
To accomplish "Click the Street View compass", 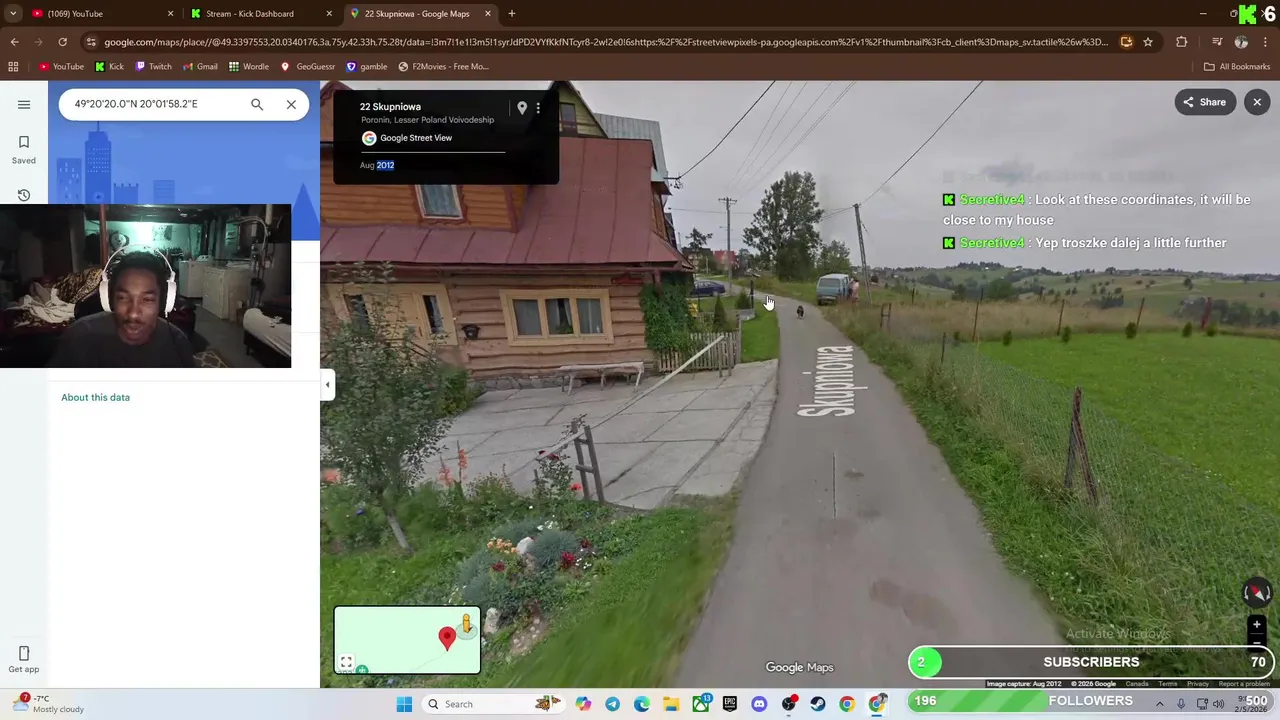I will [1257, 593].
